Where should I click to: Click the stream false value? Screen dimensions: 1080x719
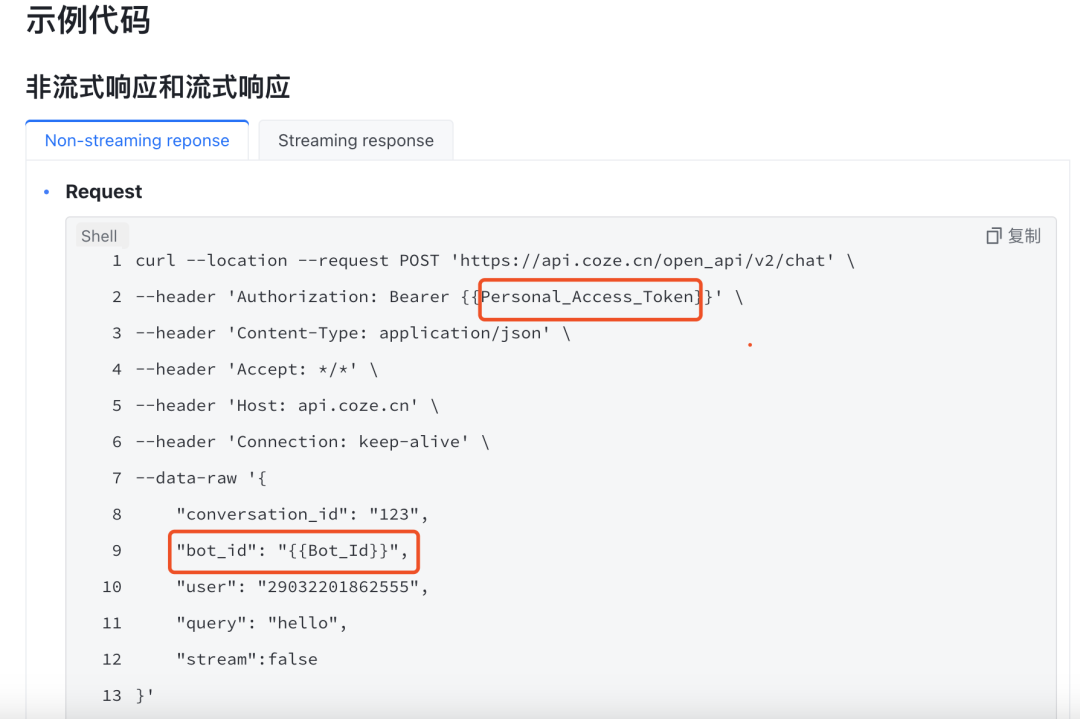tap(293, 659)
